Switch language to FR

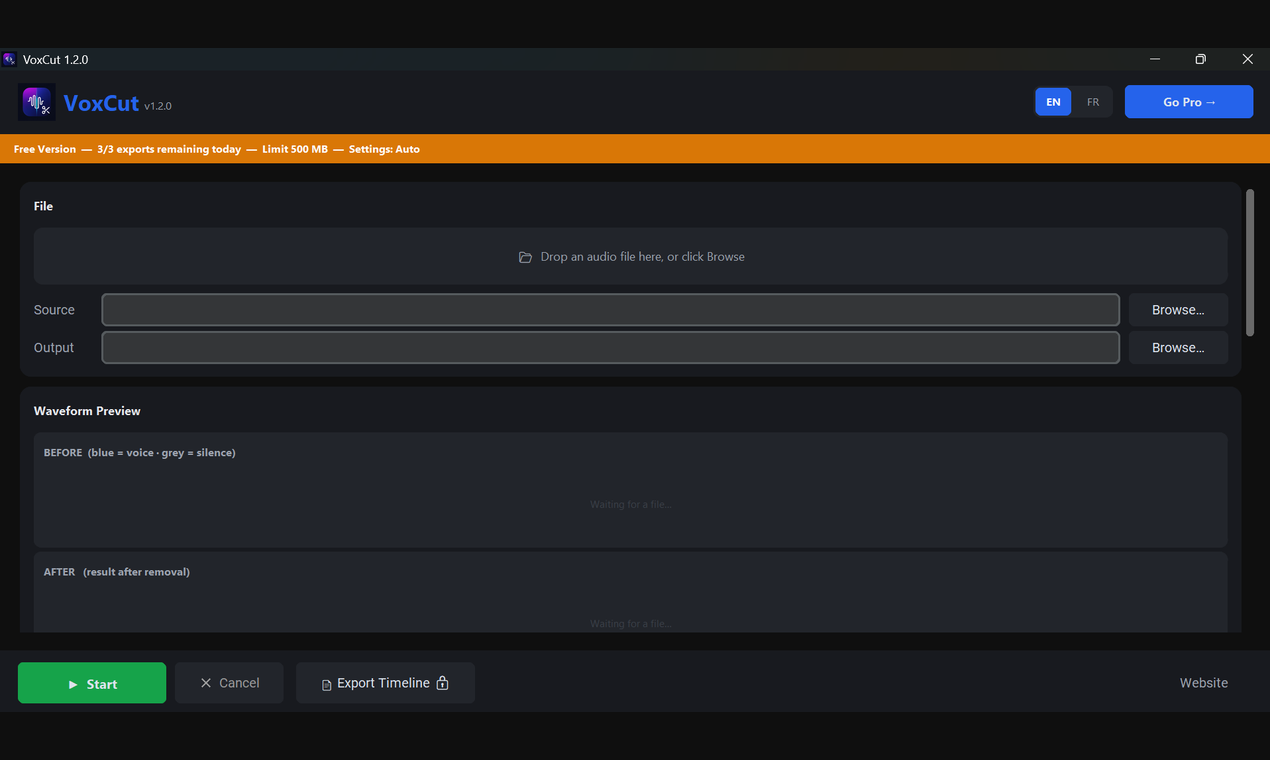(x=1093, y=102)
